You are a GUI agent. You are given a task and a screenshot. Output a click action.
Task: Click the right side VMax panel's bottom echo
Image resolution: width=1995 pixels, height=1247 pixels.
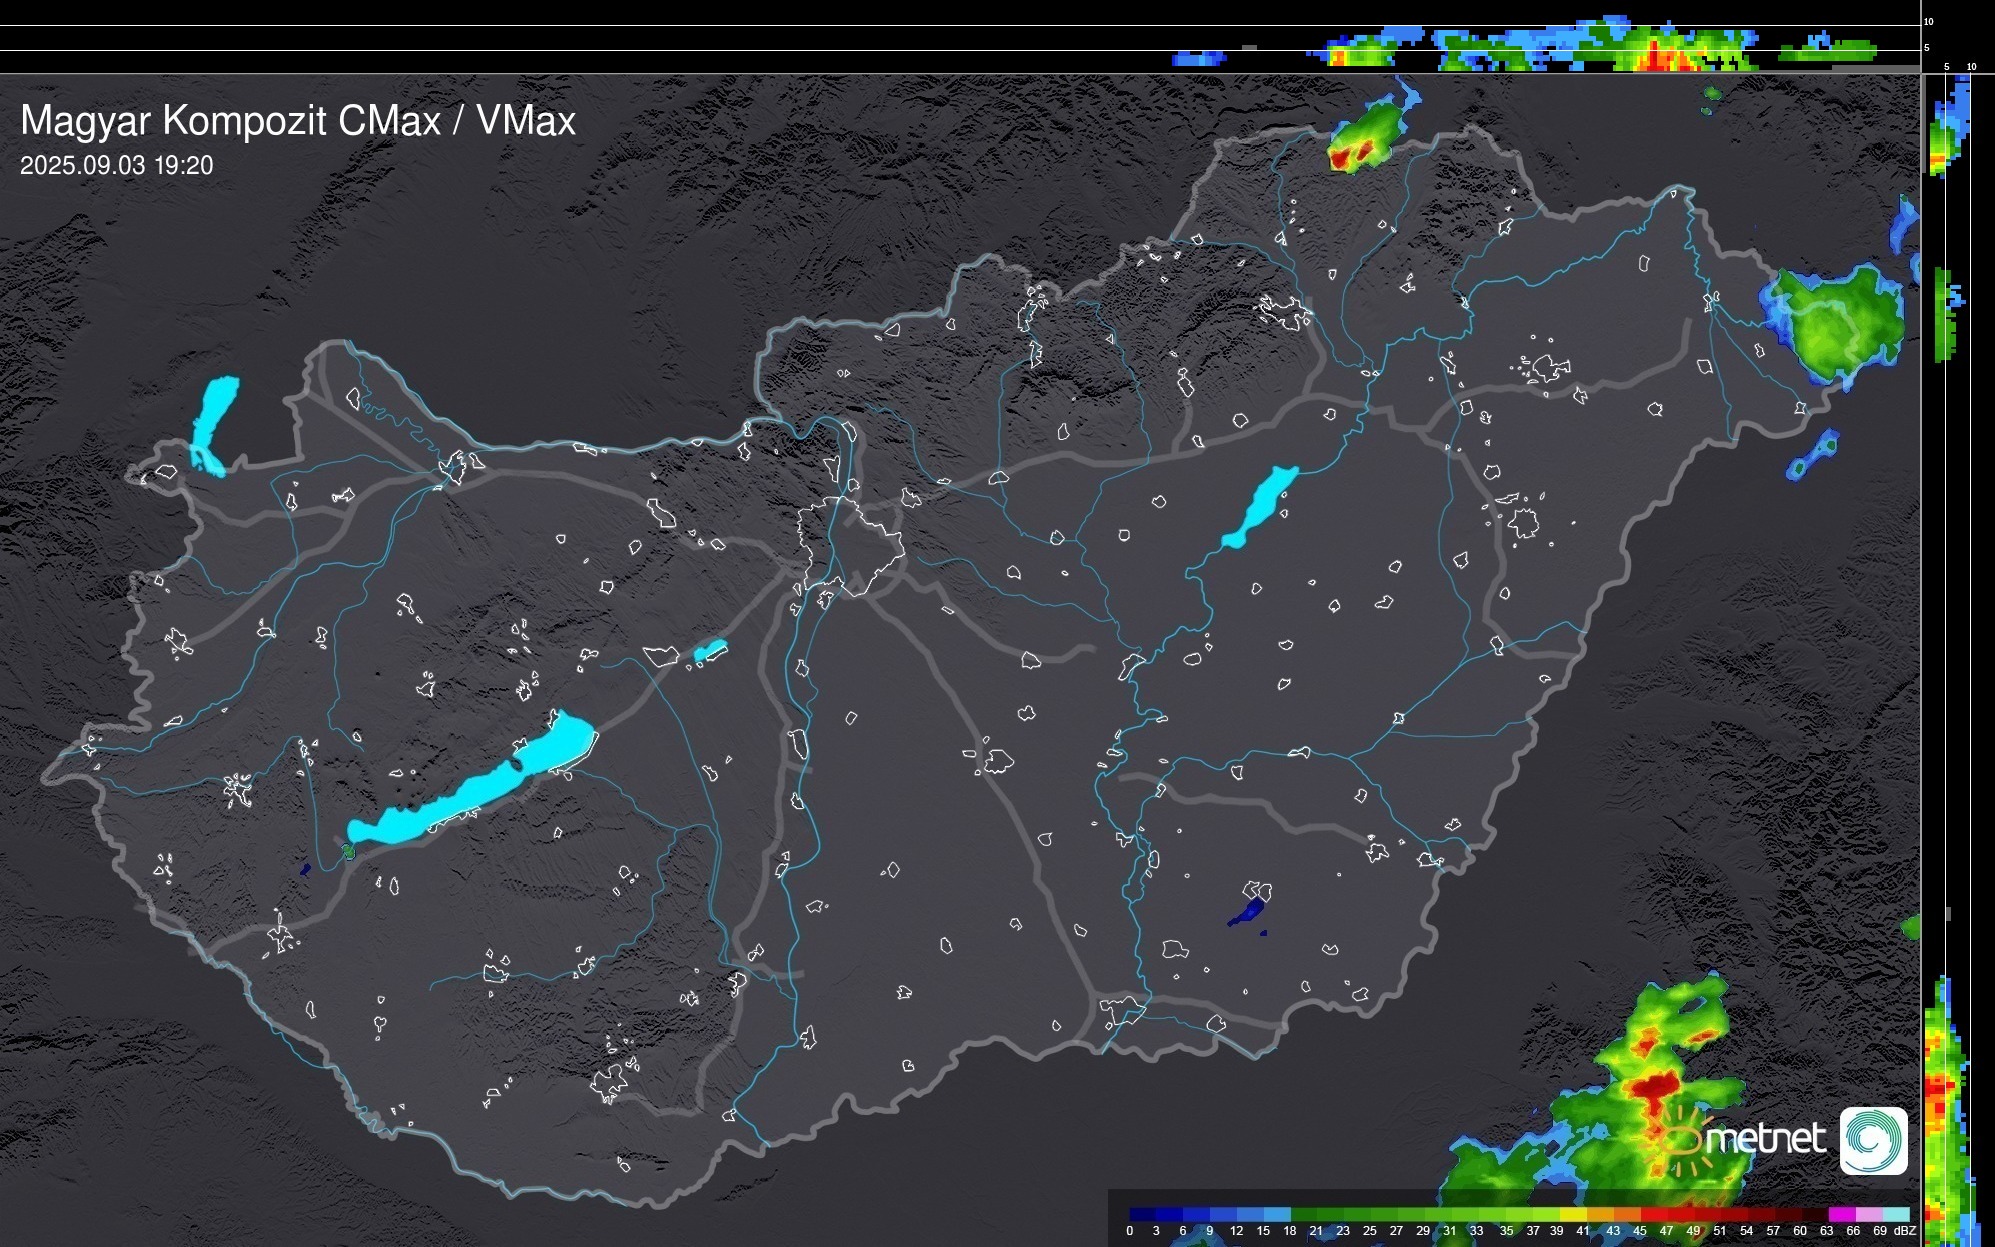(1940, 1100)
